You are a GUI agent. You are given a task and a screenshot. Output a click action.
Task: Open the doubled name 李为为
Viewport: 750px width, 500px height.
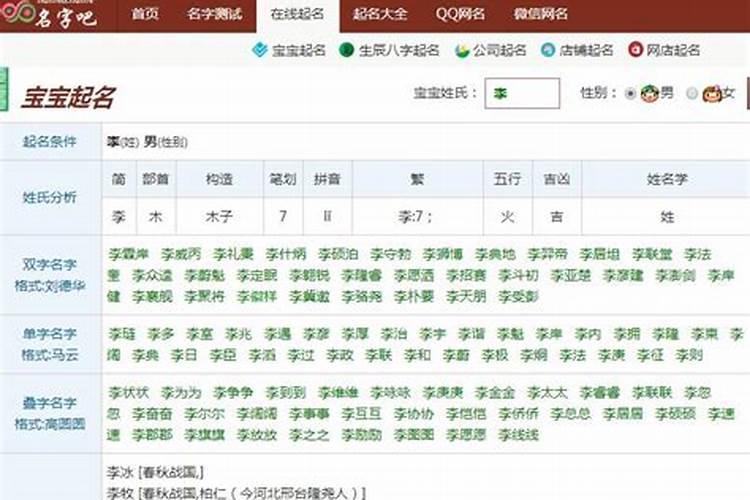(x=181, y=393)
